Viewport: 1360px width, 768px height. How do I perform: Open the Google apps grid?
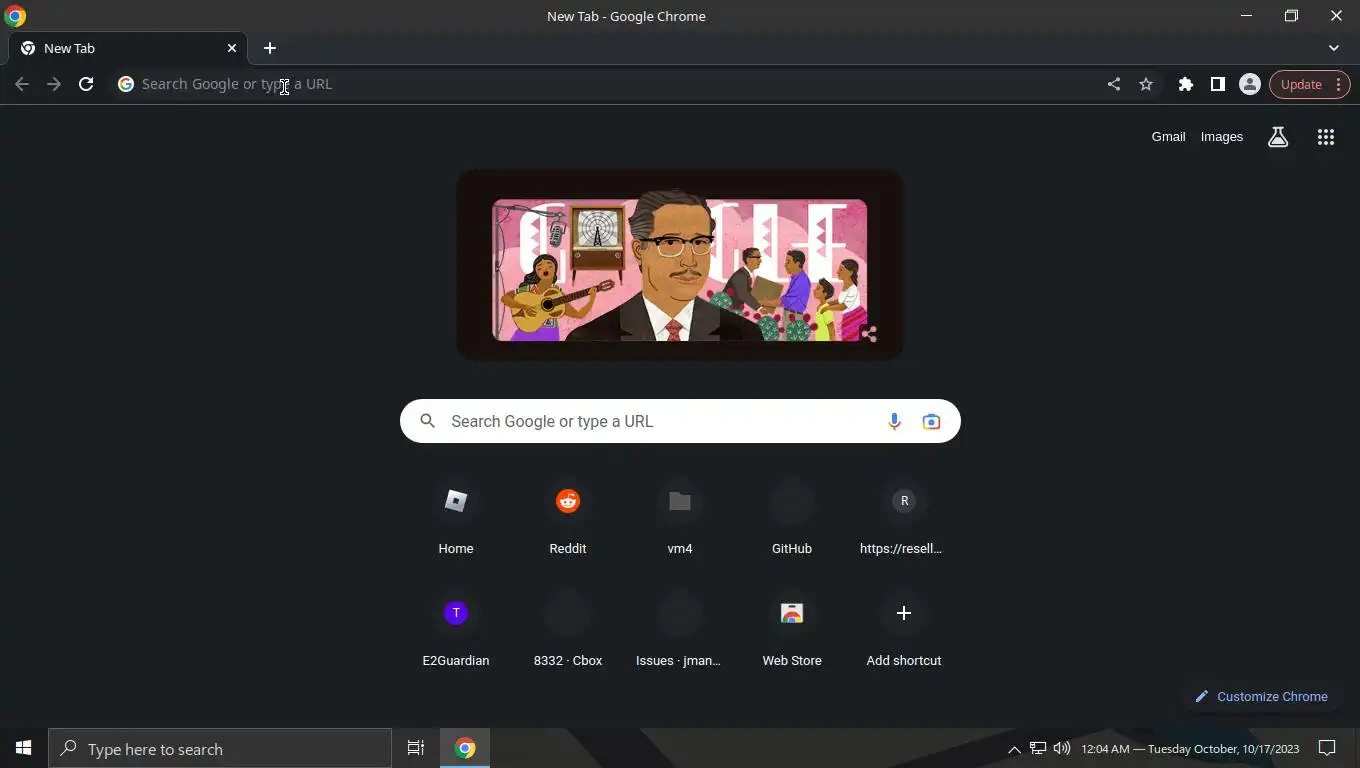point(1326,137)
